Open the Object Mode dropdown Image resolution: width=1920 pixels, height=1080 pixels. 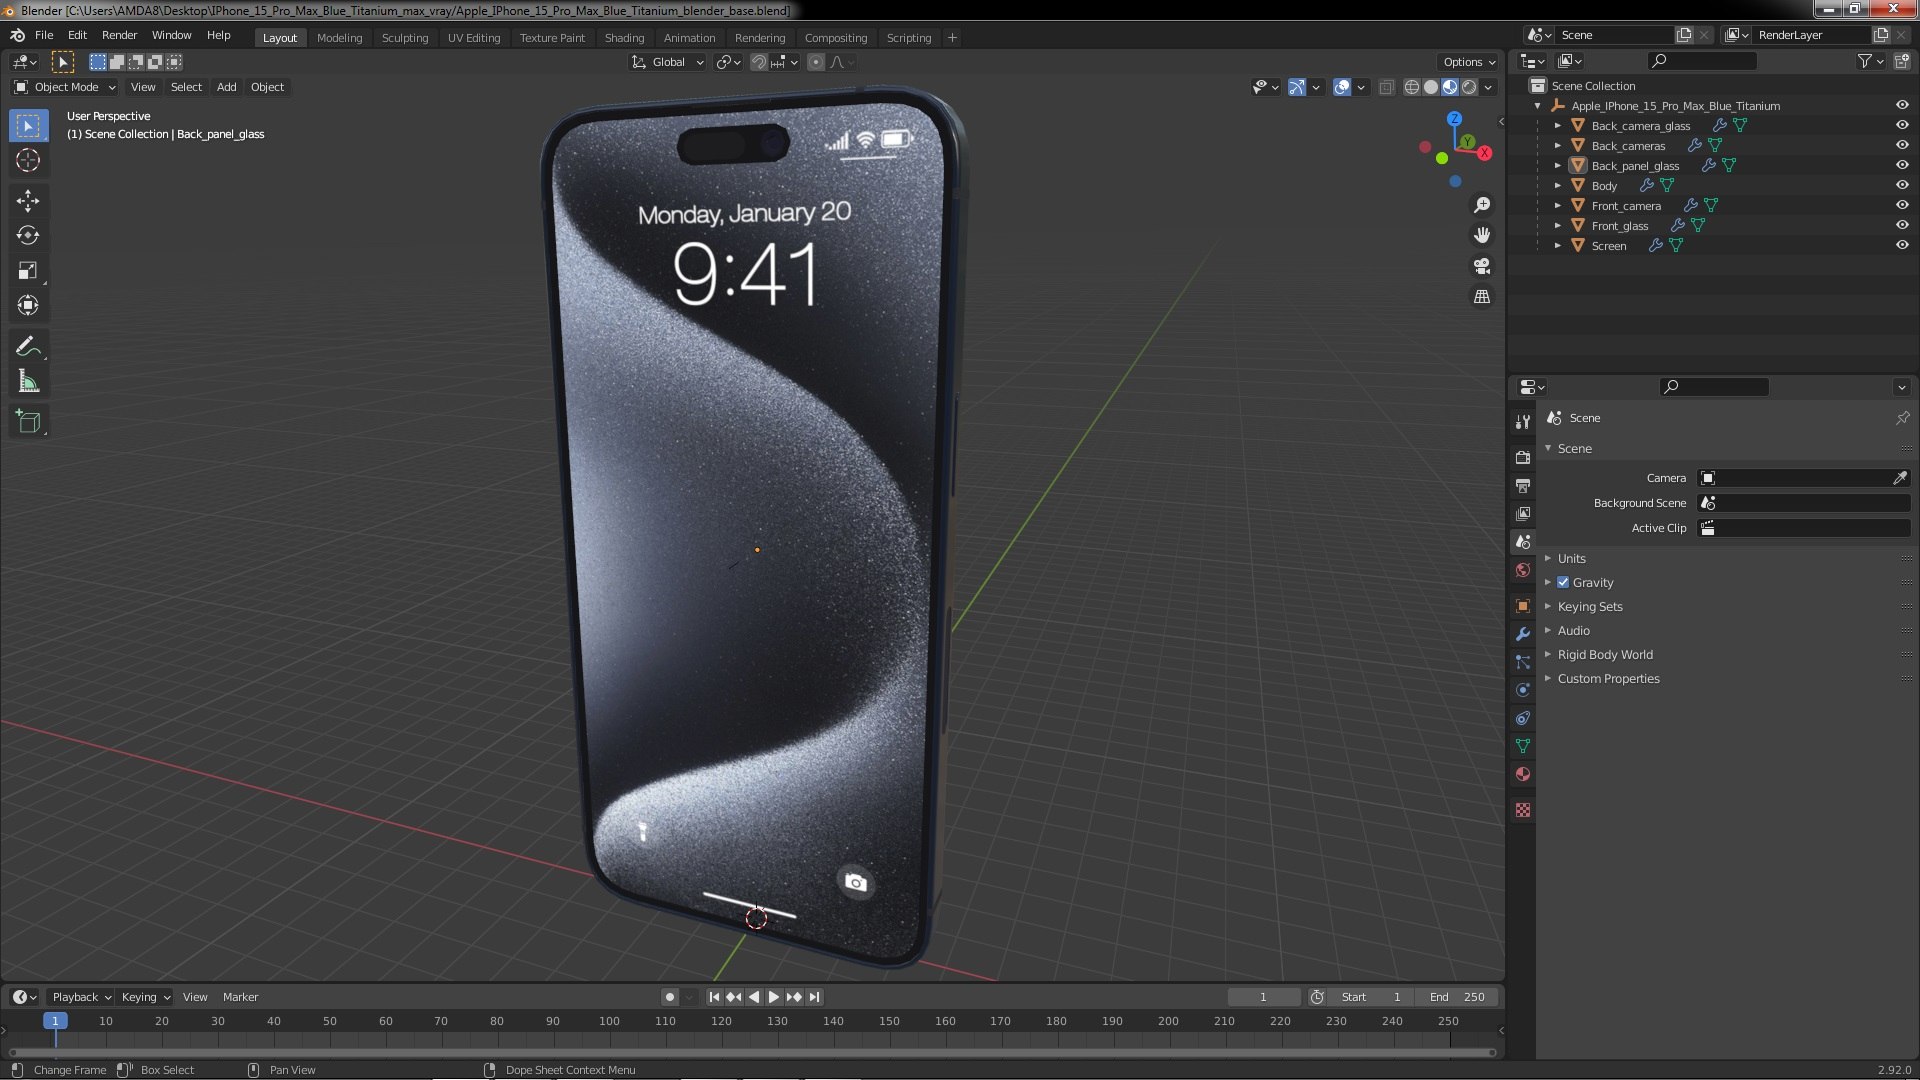(66, 87)
